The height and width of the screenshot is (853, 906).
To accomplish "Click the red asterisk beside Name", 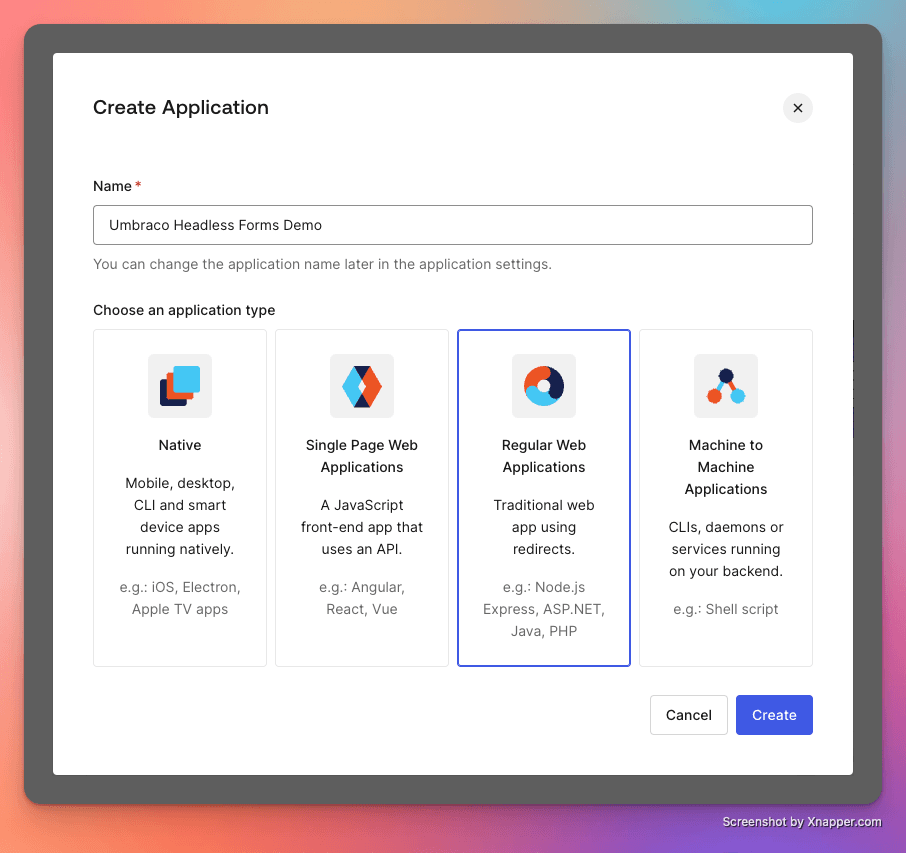I will coord(137,185).
